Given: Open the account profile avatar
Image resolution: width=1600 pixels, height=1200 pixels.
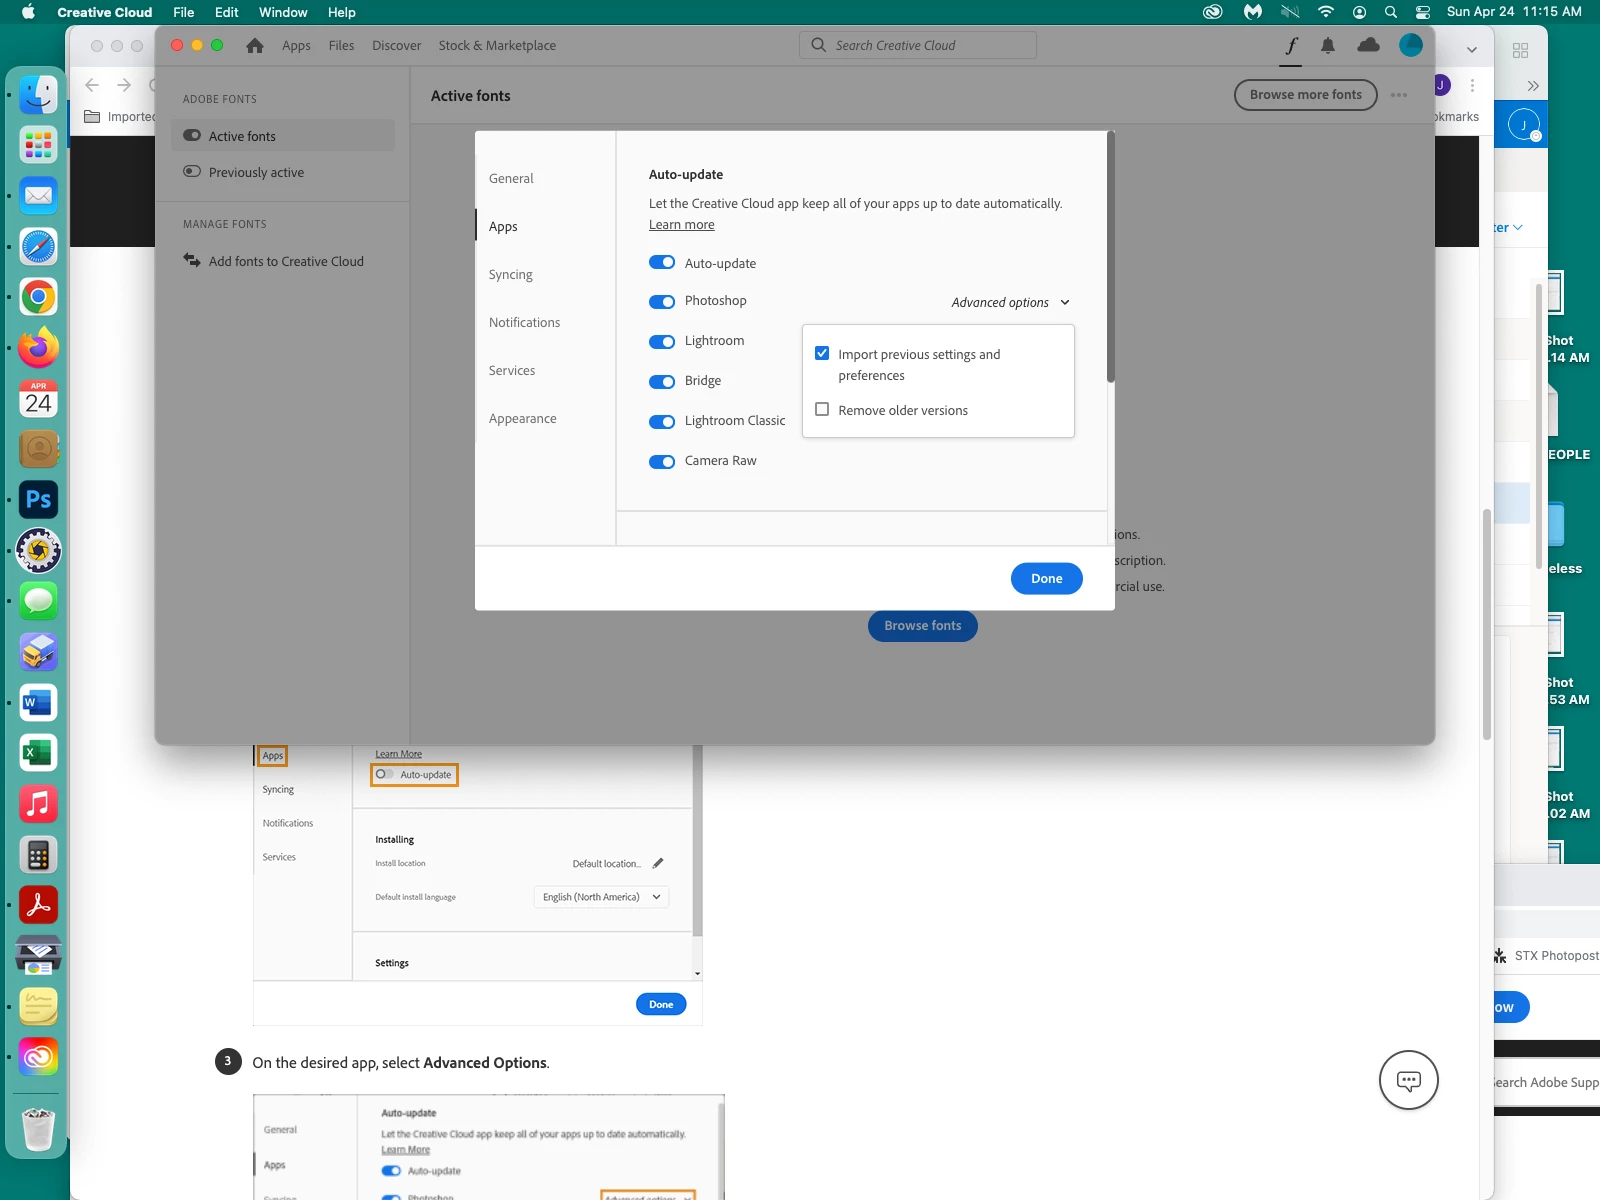Looking at the screenshot, I should (x=1411, y=45).
